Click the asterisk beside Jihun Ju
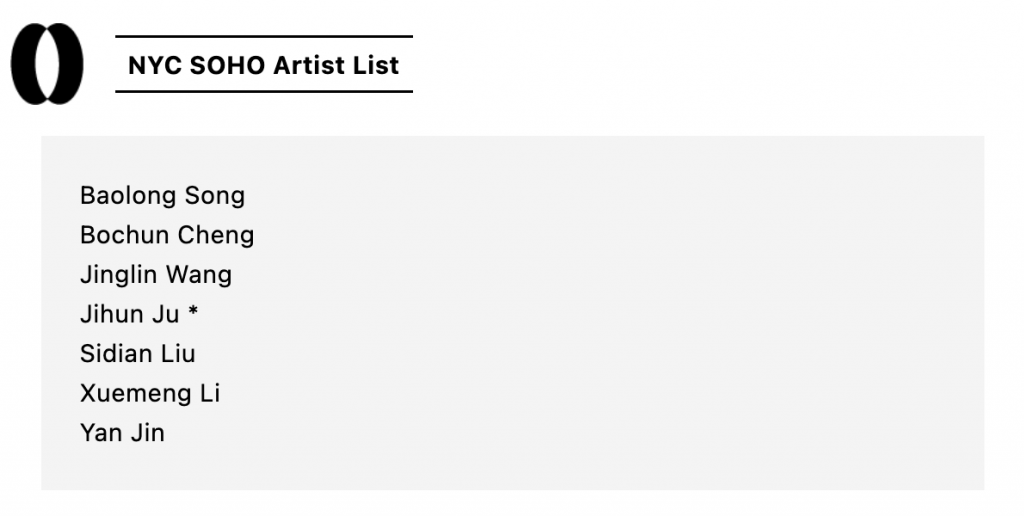The height and width of the screenshot is (516, 1024). tap(193, 312)
